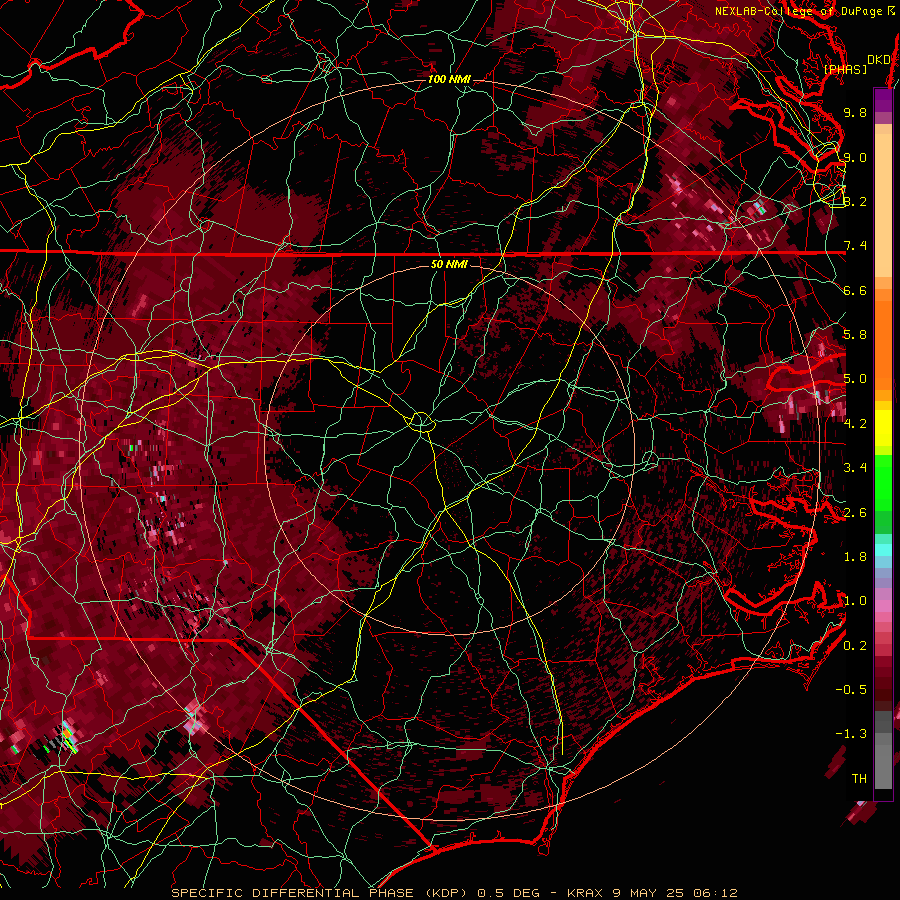Screen dimensions: 900x900
Task: Click the 9 MAY 25 06:12 timestamp
Action: (675, 893)
